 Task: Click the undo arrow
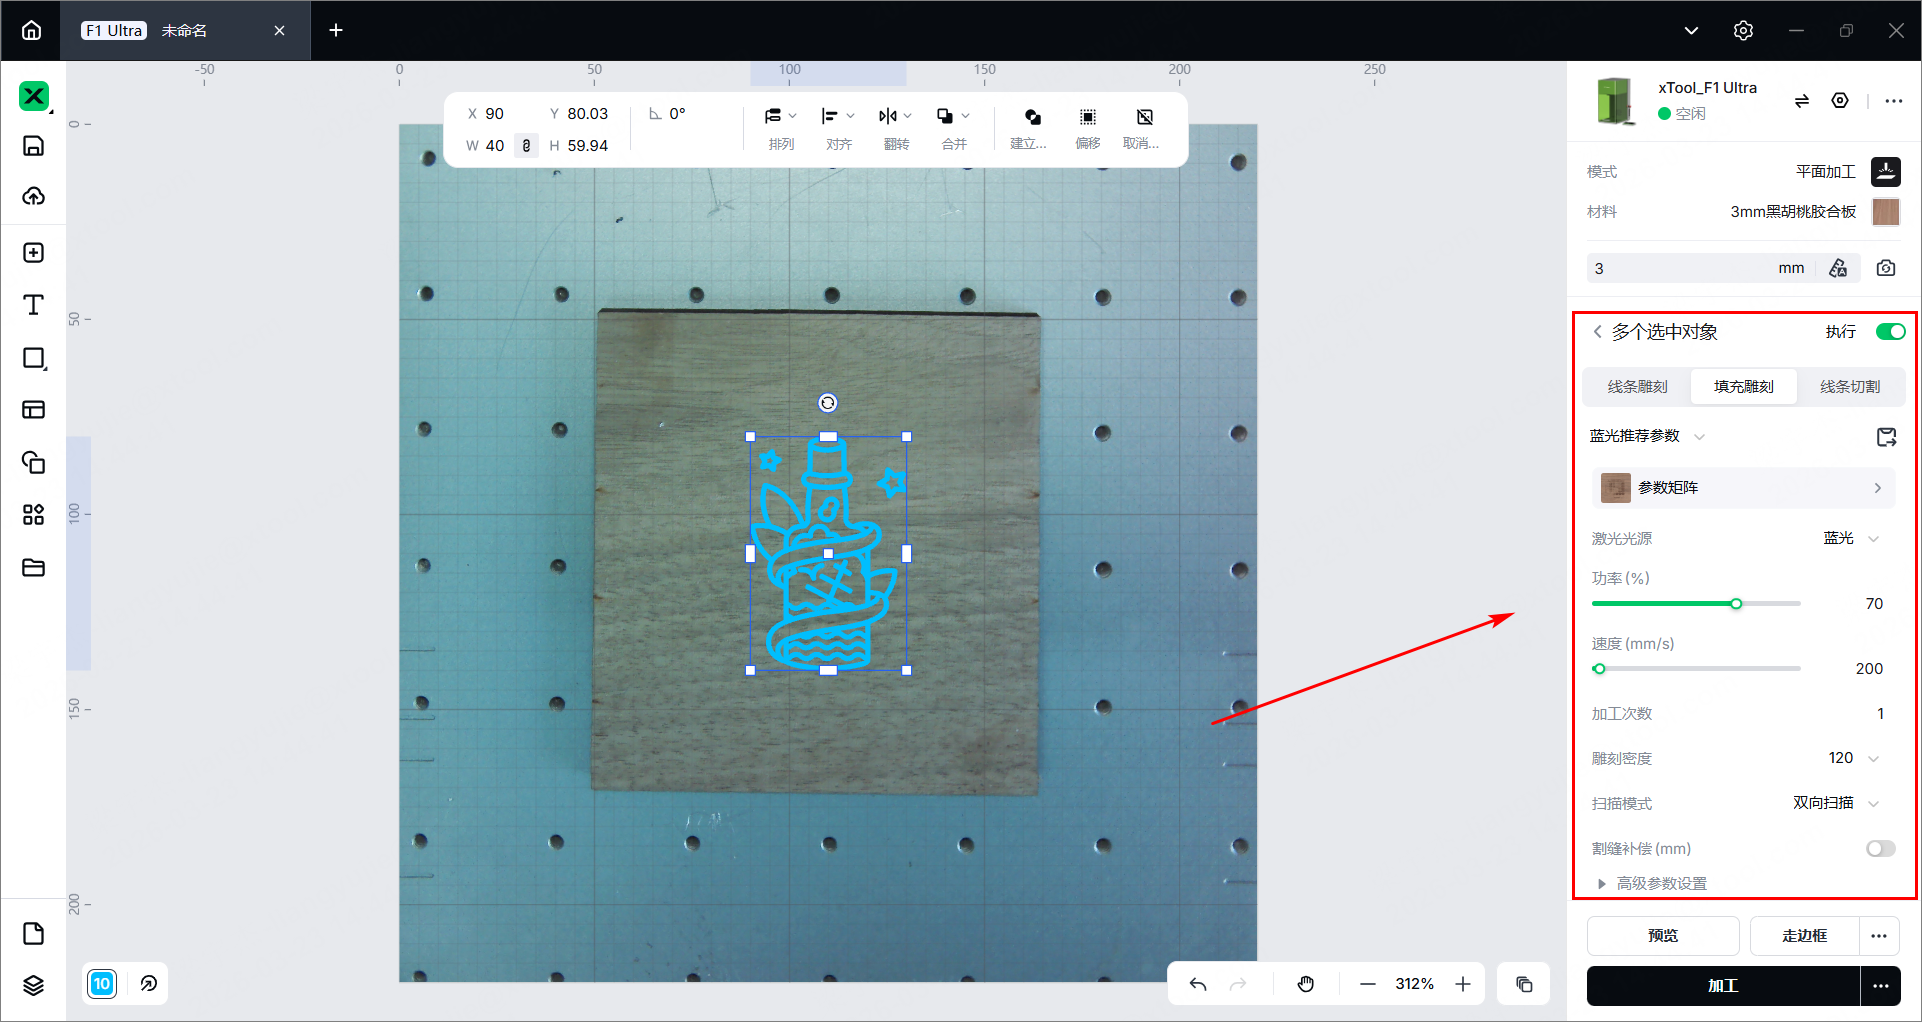coord(1198,984)
